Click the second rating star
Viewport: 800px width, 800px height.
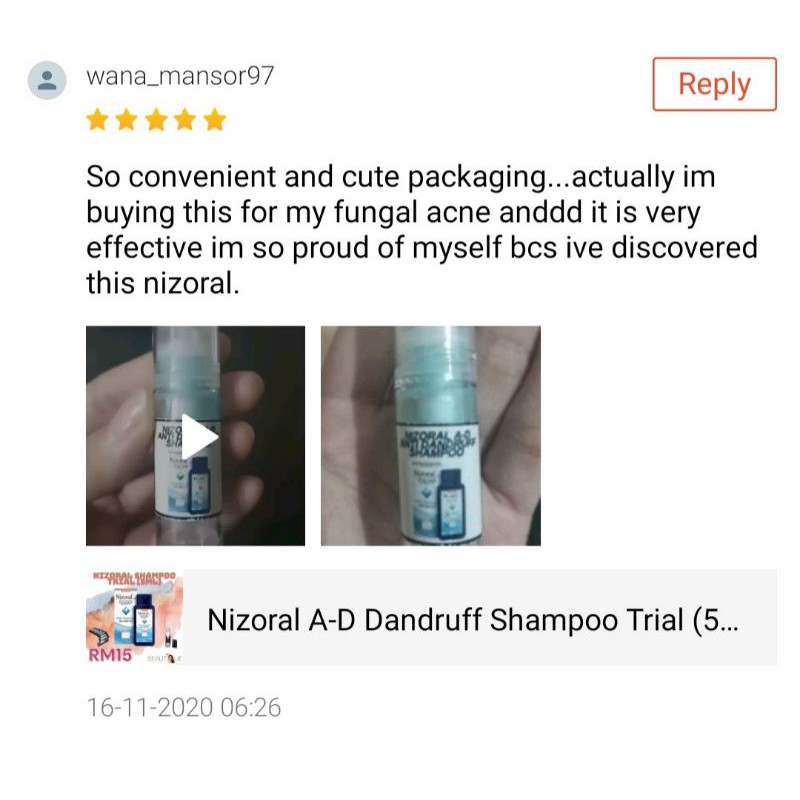pyautogui.click(x=127, y=120)
